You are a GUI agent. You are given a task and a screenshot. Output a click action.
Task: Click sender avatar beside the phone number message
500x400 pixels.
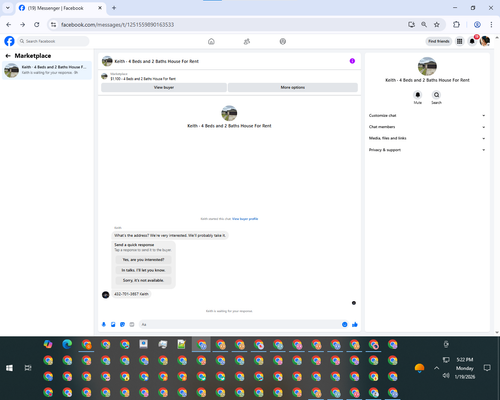click(105, 295)
